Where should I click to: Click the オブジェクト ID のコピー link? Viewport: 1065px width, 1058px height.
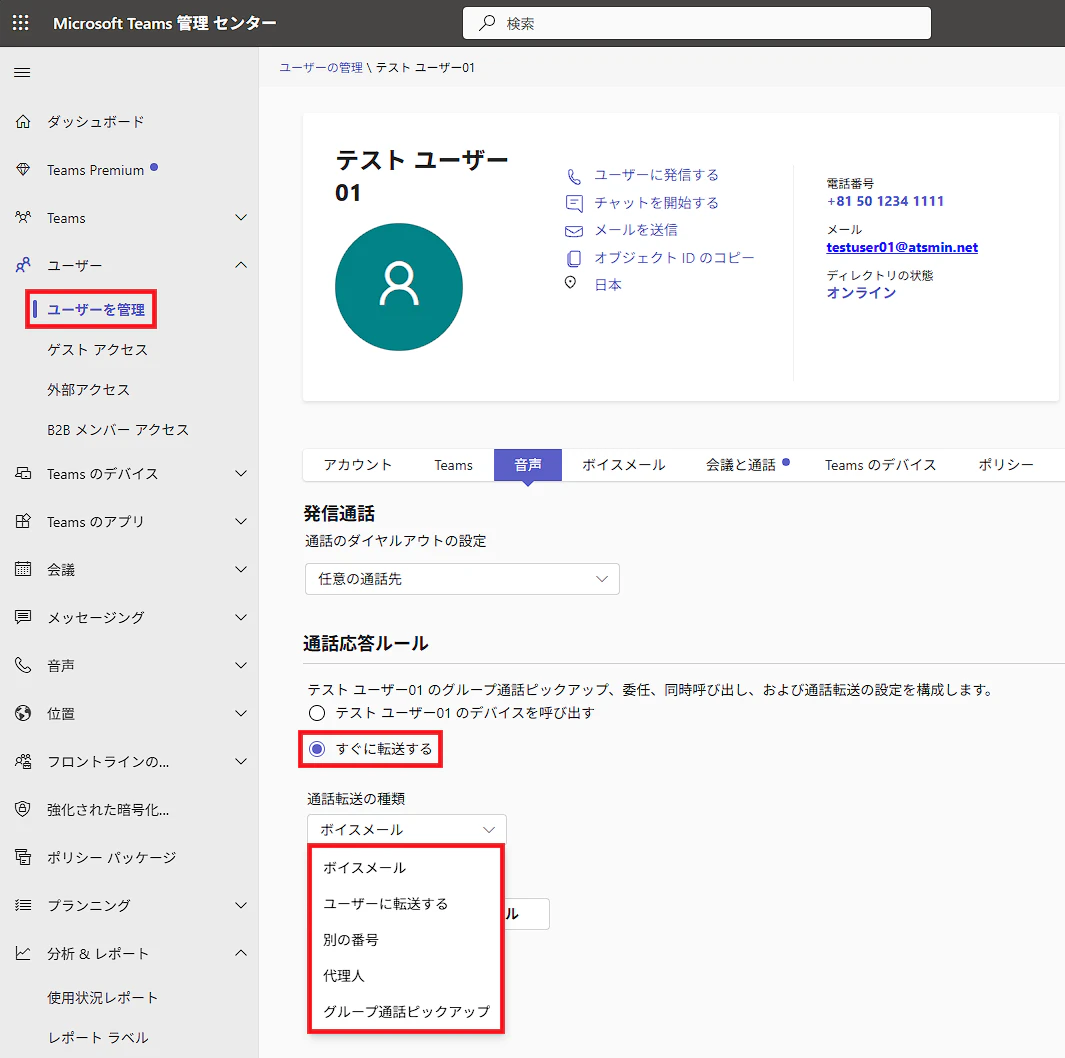[x=674, y=257]
